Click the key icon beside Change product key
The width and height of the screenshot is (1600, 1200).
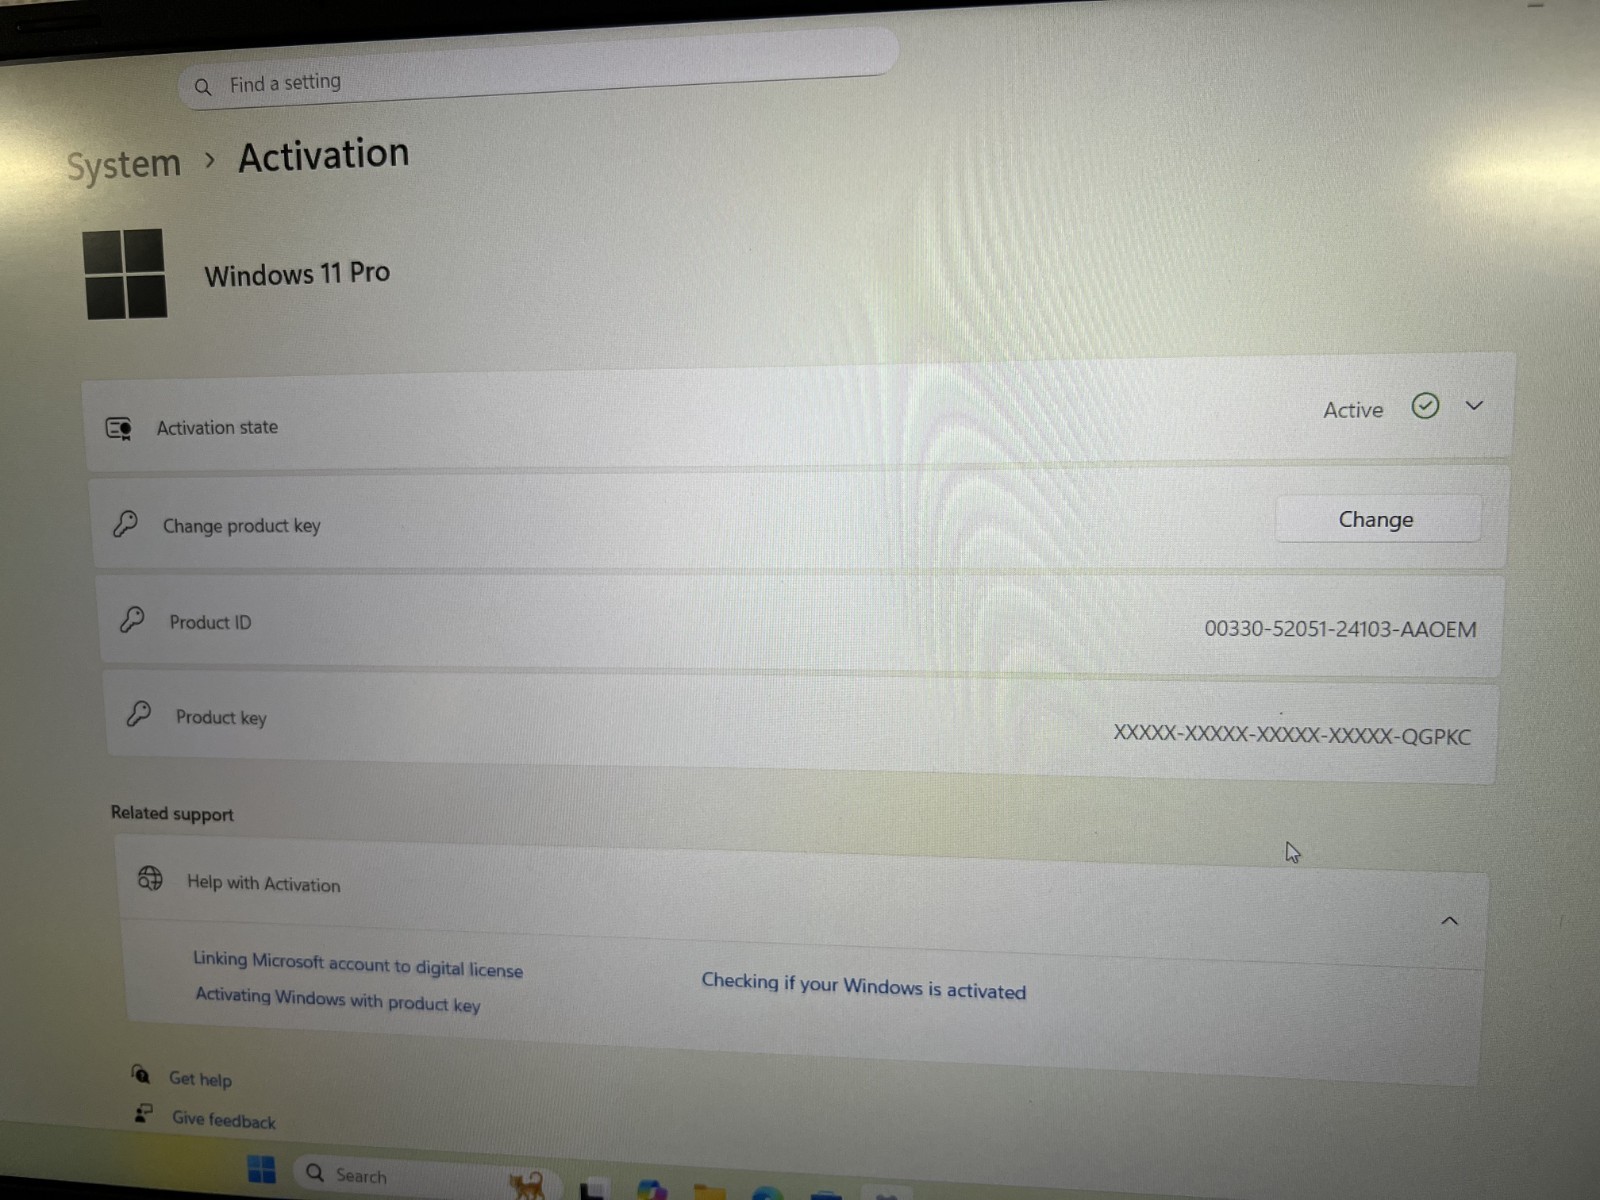click(x=125, y=523)
